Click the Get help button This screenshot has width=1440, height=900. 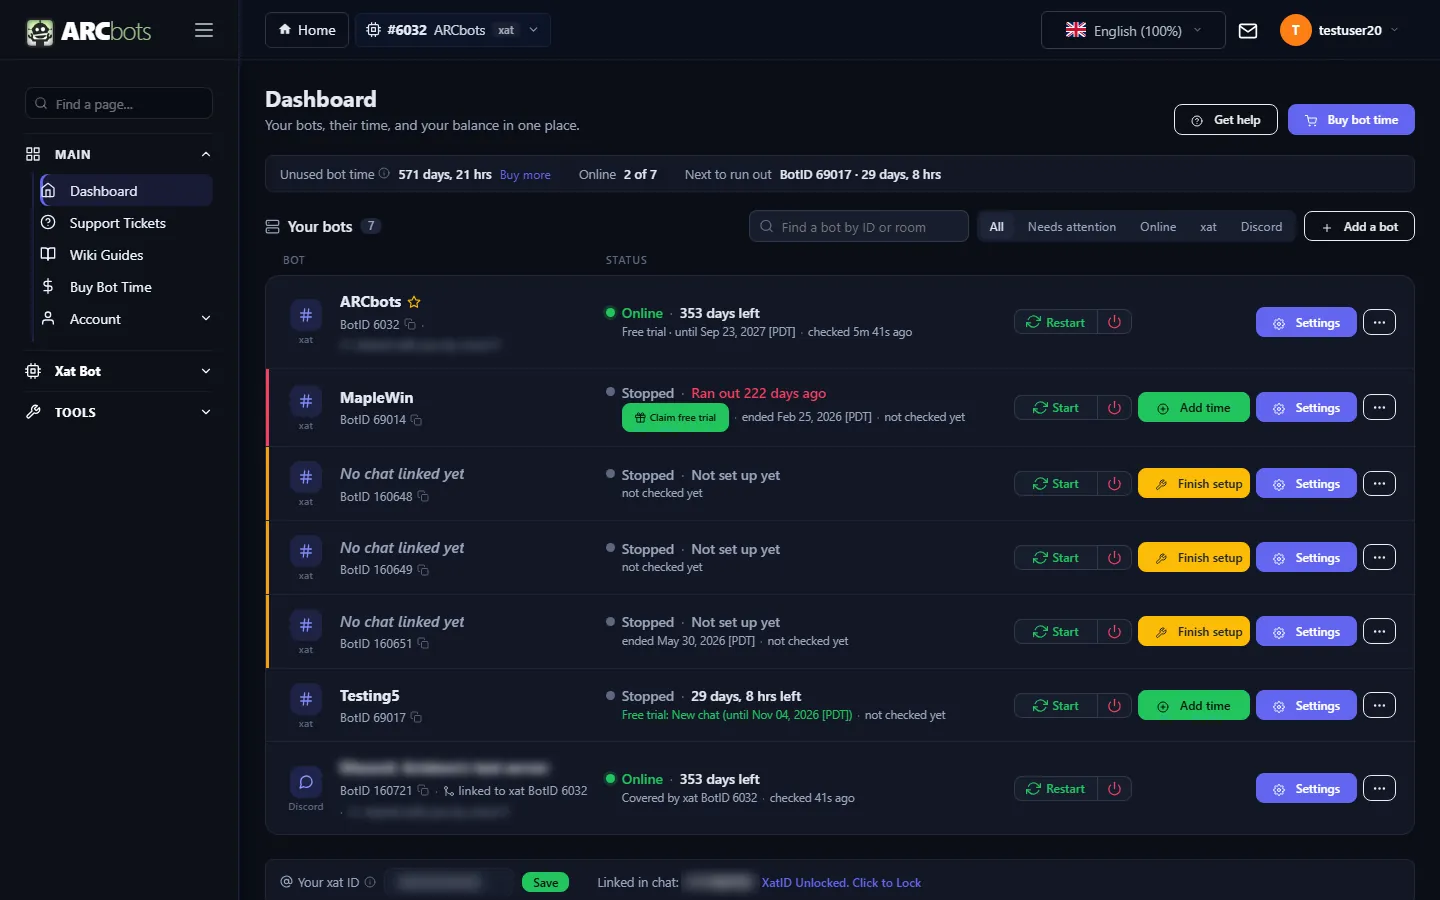(x=1226, y=120)
